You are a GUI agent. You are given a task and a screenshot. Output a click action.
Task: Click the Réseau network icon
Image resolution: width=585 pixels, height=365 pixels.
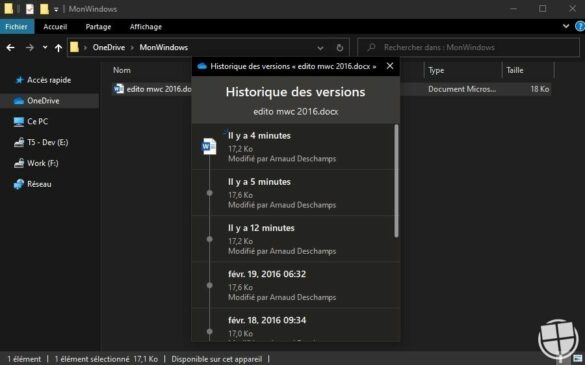click(x=19, y=184)
